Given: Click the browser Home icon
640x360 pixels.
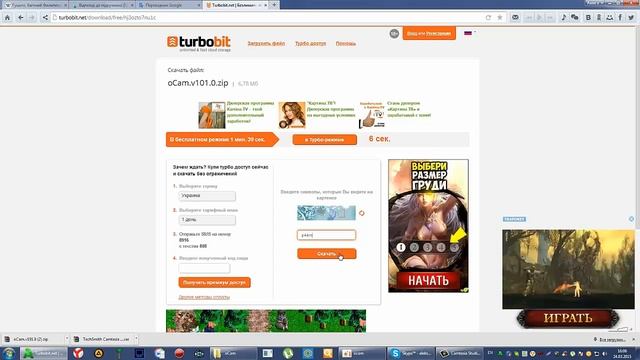Looking at the screenshot, I should coord(7,18).
